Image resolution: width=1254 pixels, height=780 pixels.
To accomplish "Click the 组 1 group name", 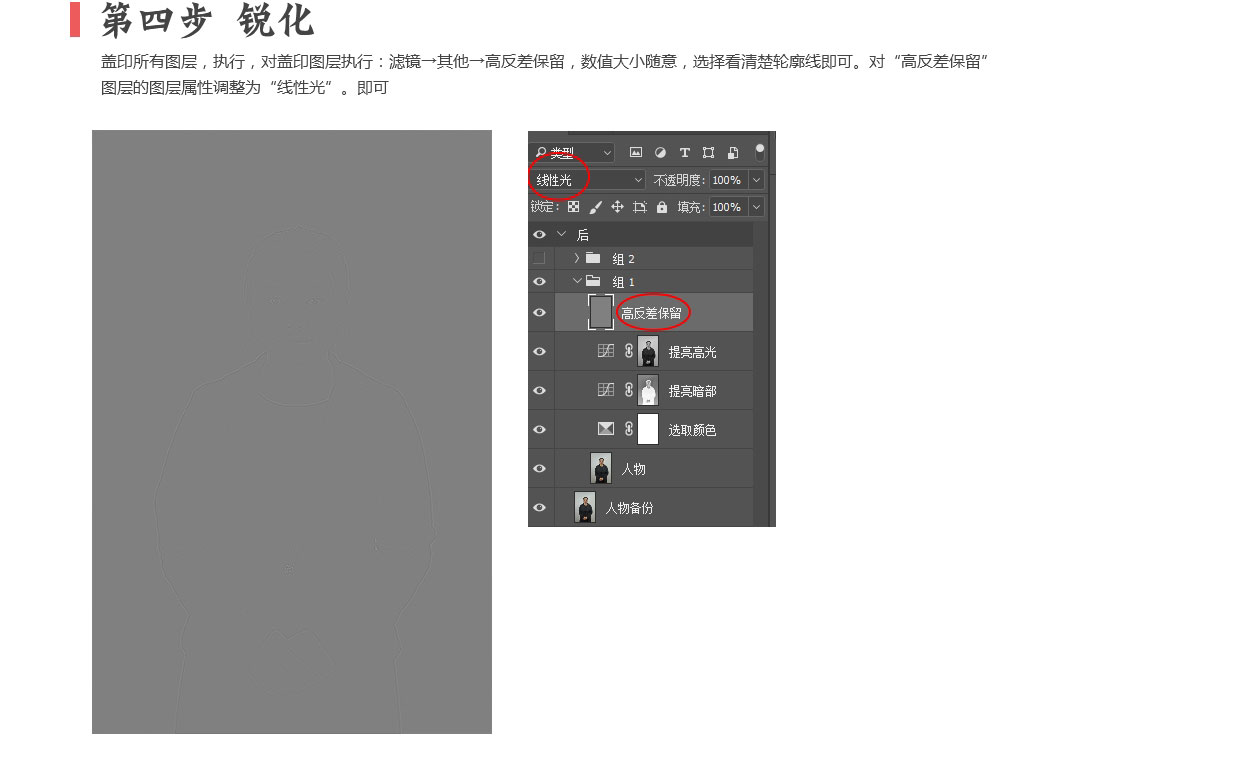I will [x=624, y=282].
